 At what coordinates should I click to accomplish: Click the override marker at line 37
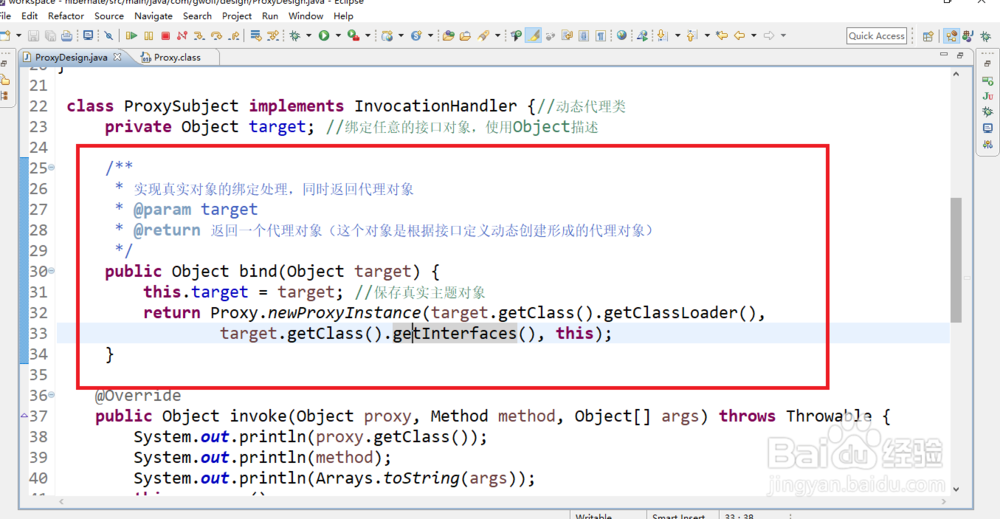tap(24, 416)
